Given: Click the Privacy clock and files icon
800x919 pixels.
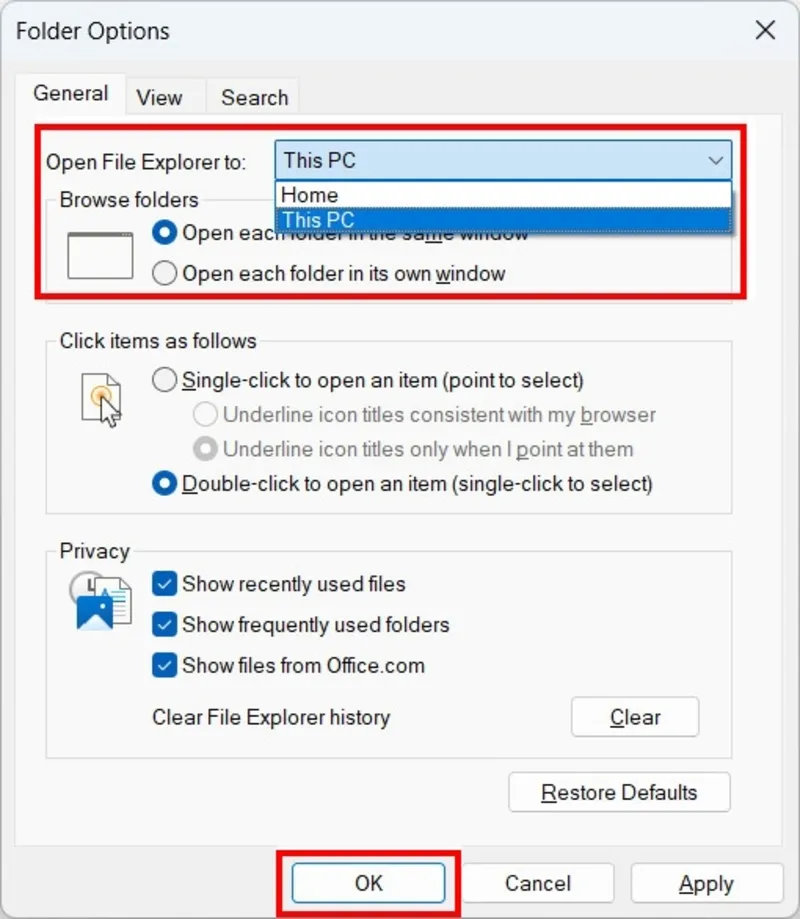Looking at the screenshot, I should point(101,601).
